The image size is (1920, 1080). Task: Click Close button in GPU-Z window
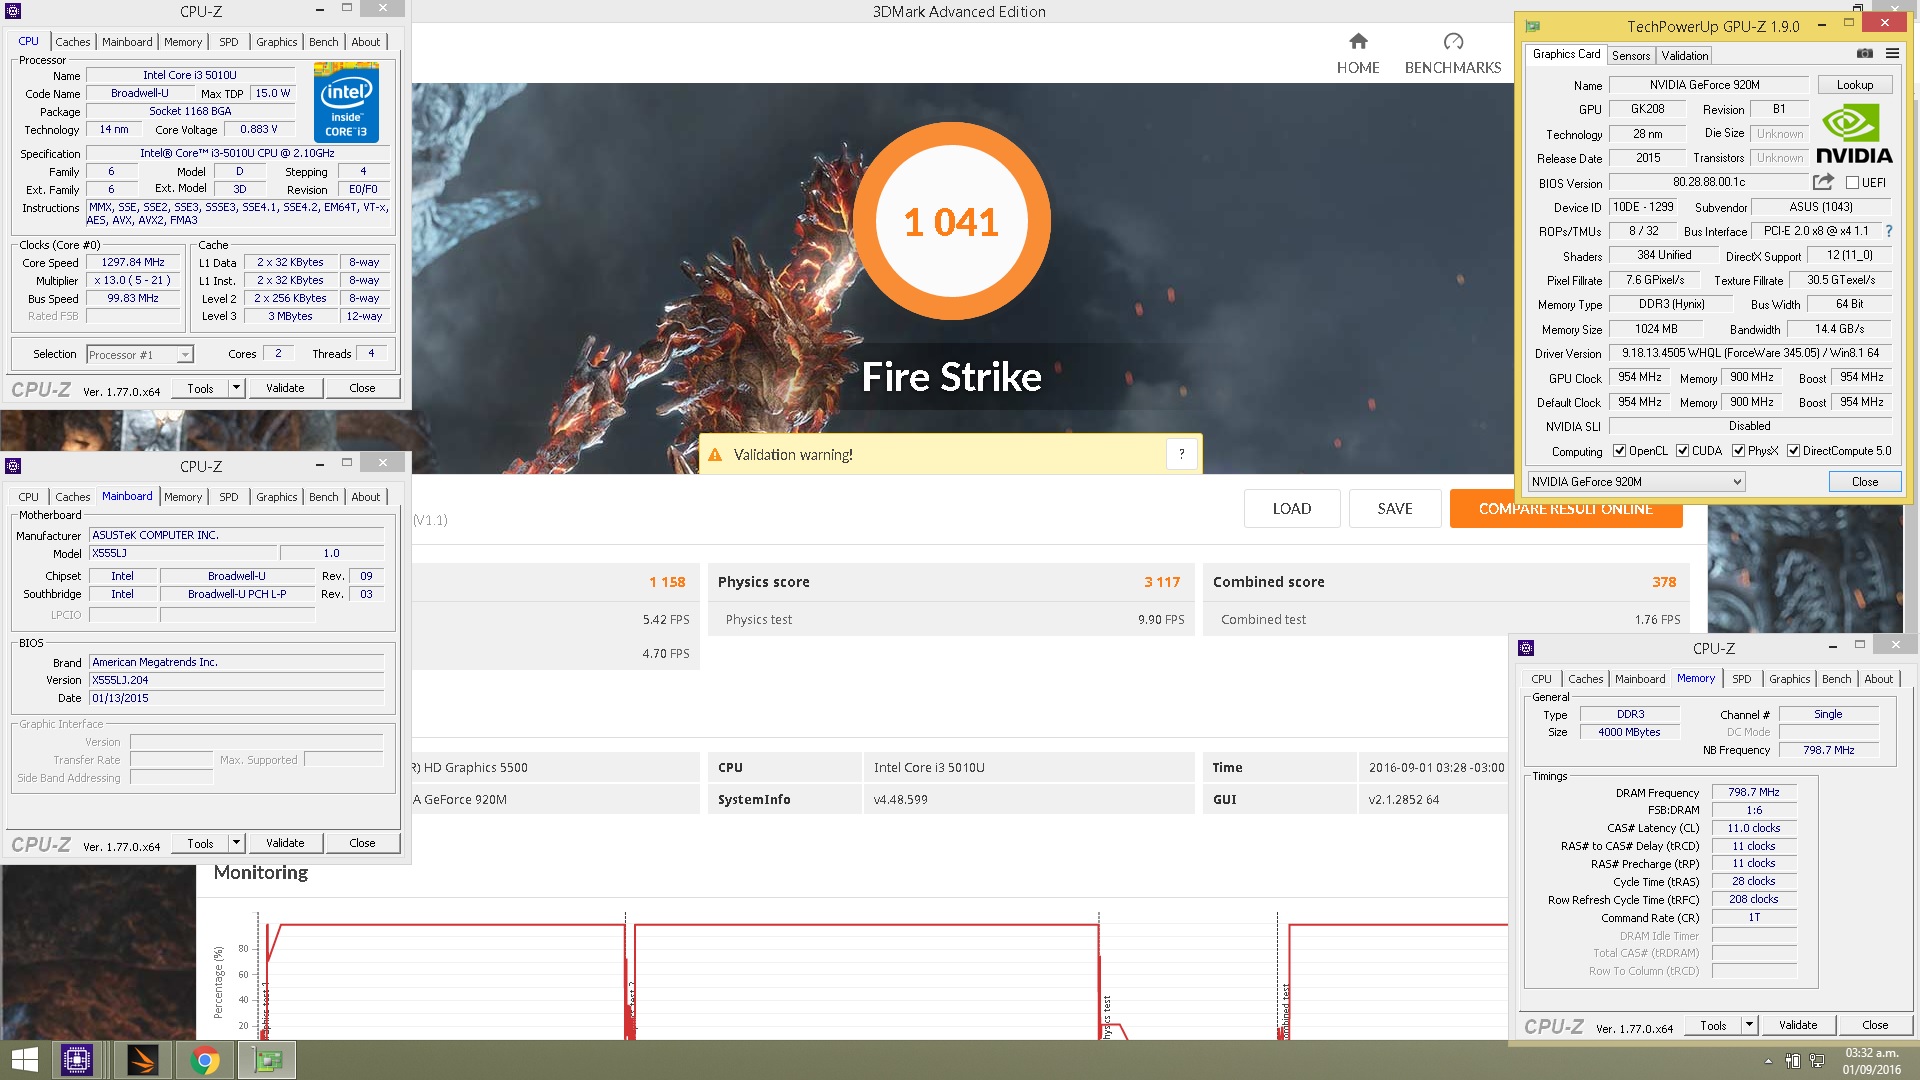1864,482
